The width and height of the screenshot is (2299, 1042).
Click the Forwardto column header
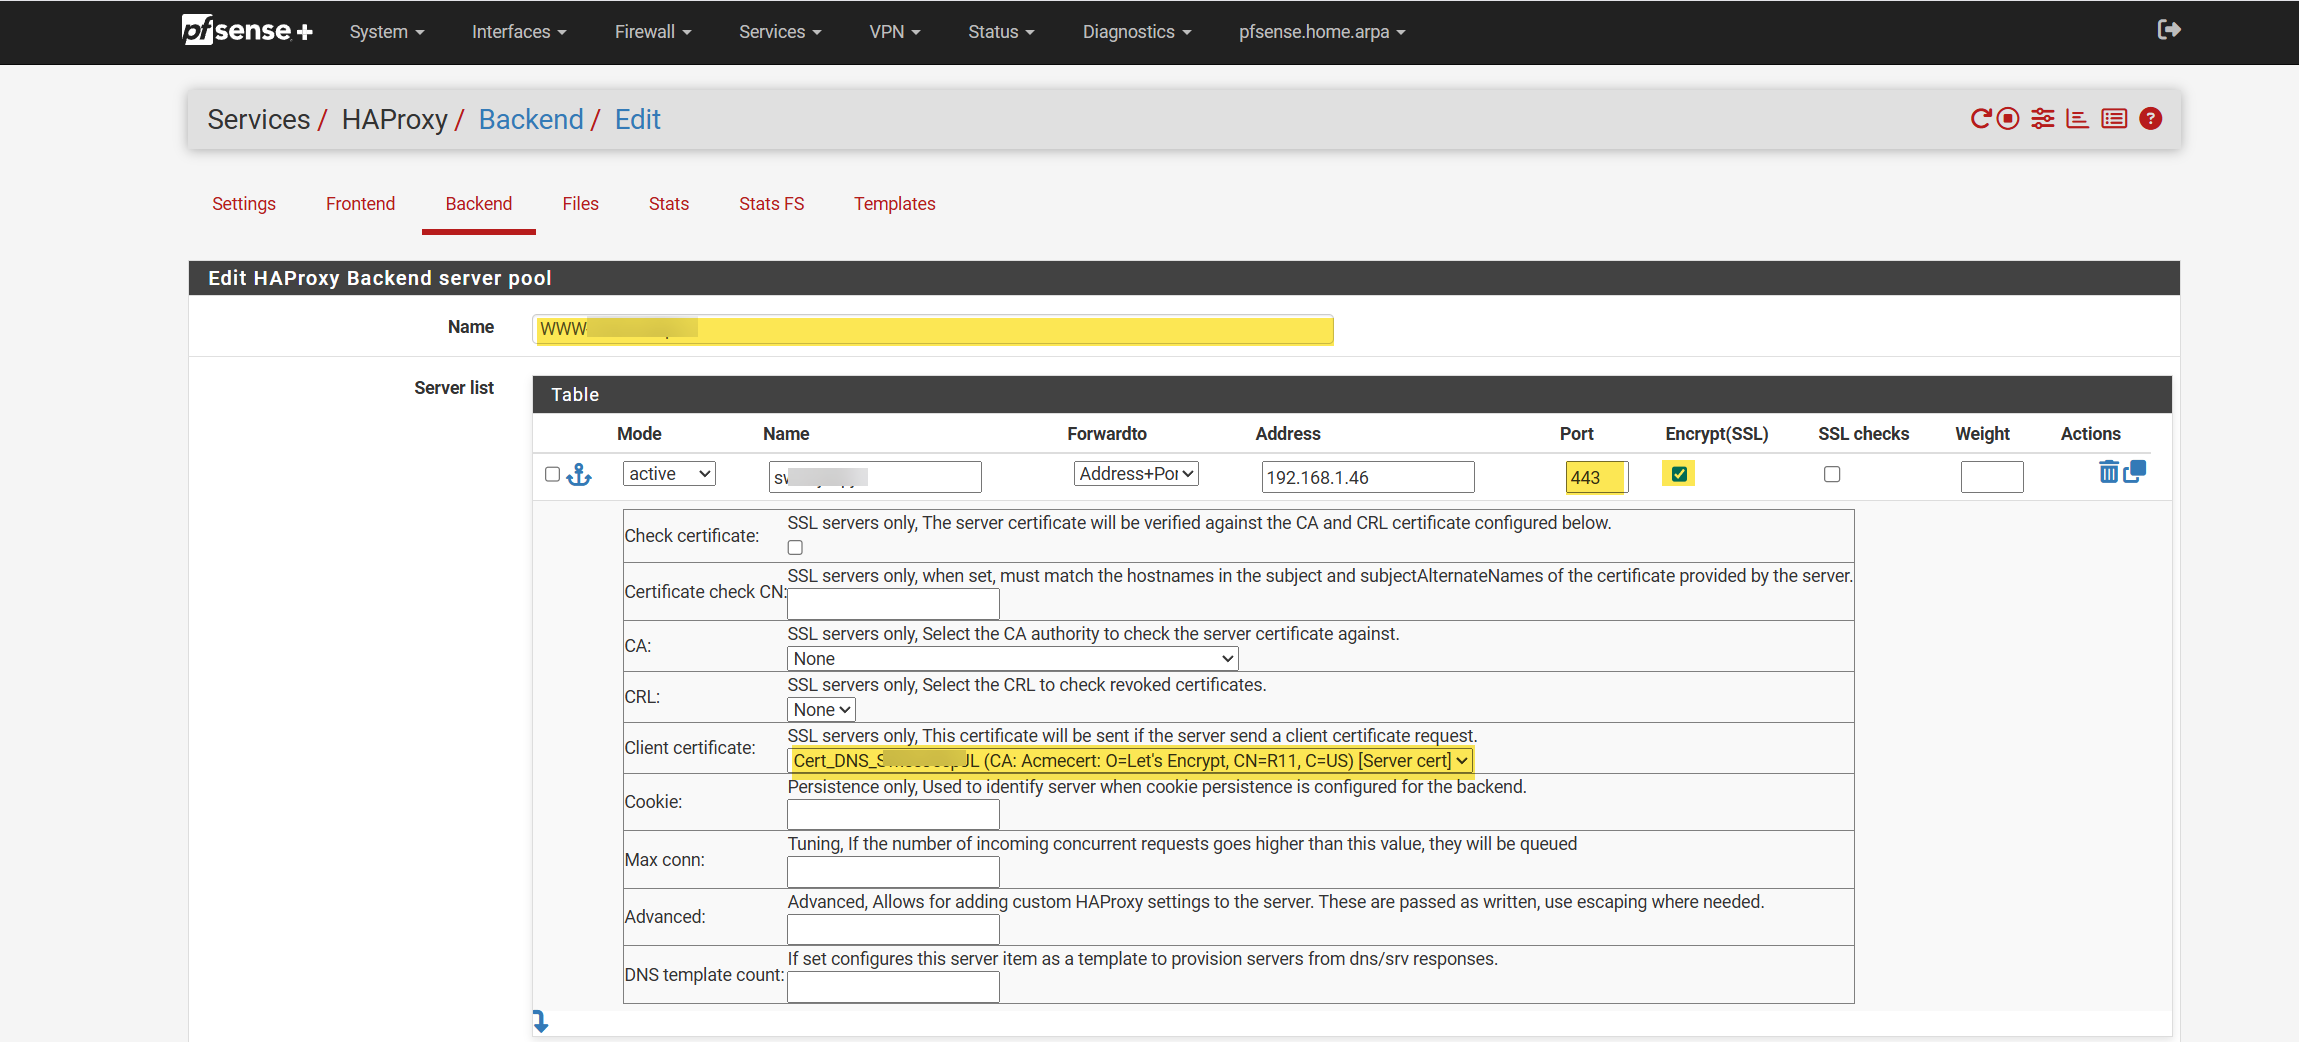(x=1107, y=434)
